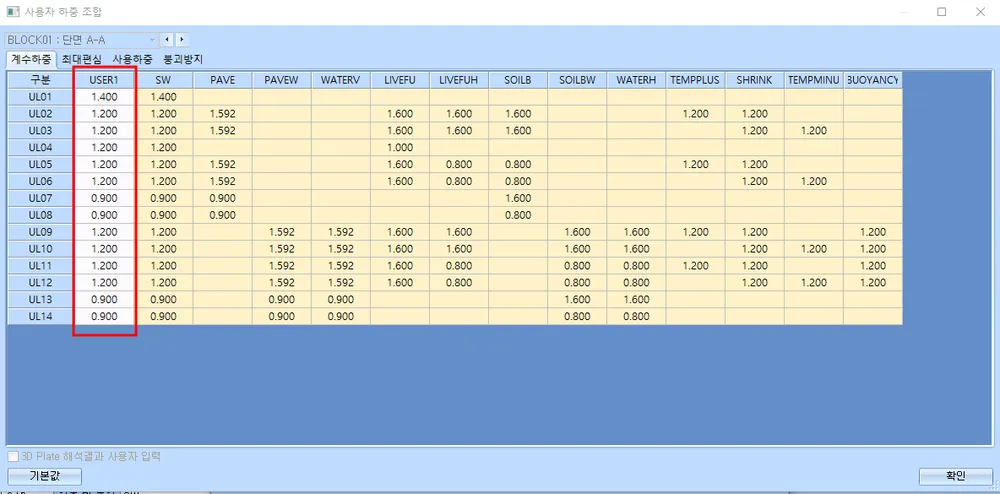Screen dimensions: 1000x494
Task: Select row header UL09
Action: [41, 232]
